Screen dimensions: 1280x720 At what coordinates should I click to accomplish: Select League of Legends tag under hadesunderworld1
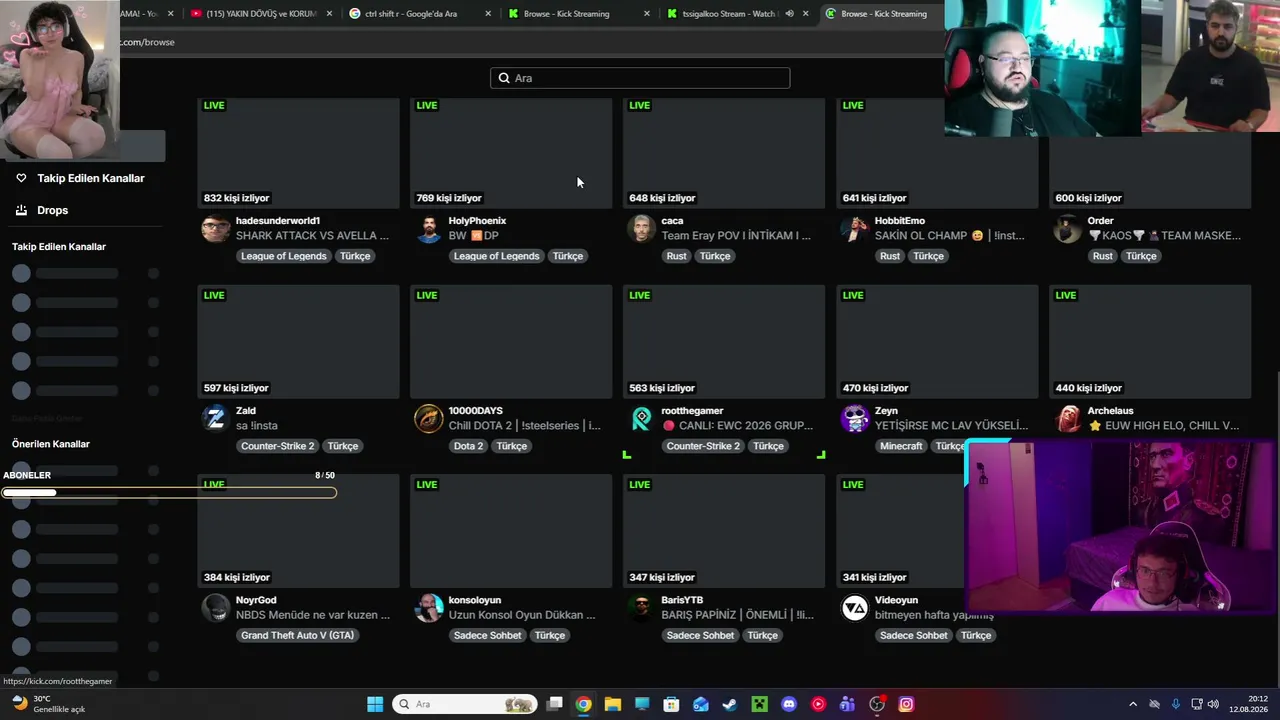(284, 256)
